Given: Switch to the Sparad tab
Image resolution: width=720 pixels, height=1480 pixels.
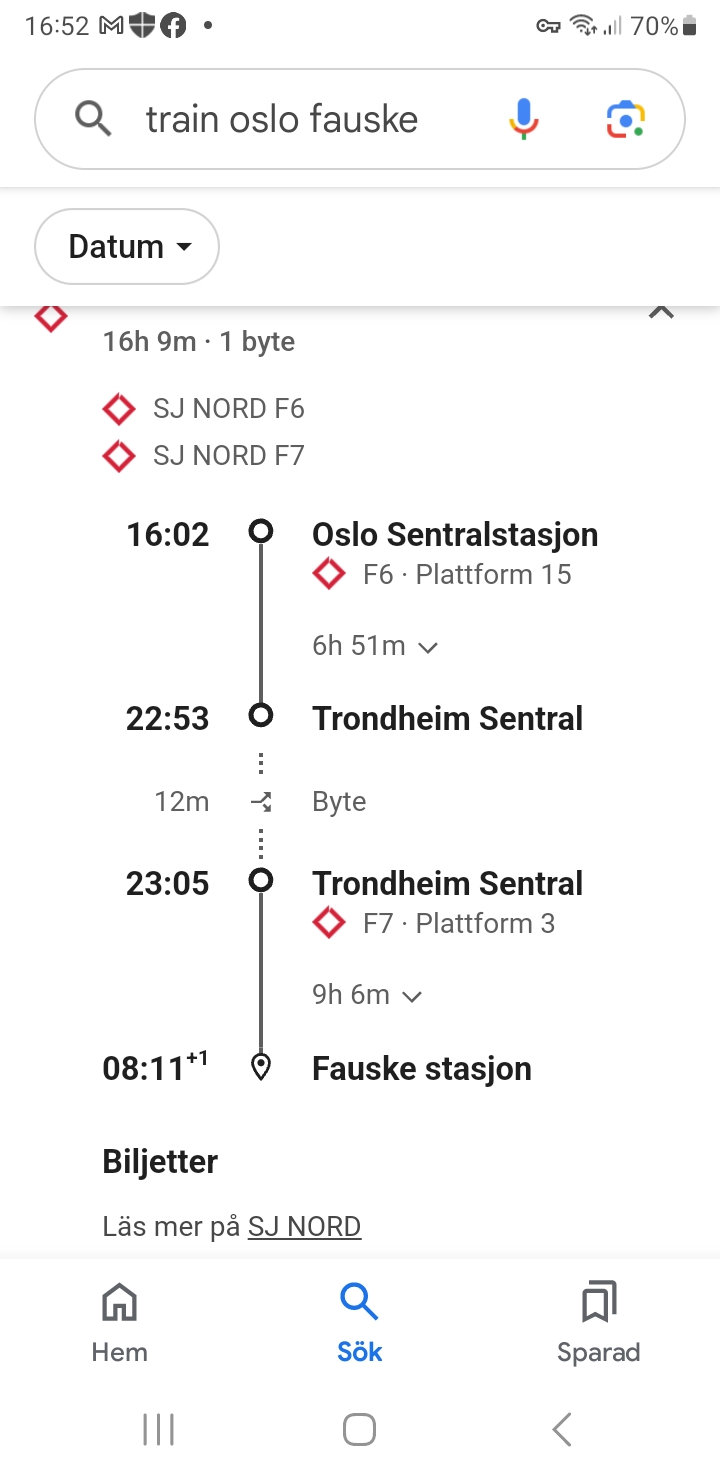Looking at the screenshot, I should [x=598, y=1323].
